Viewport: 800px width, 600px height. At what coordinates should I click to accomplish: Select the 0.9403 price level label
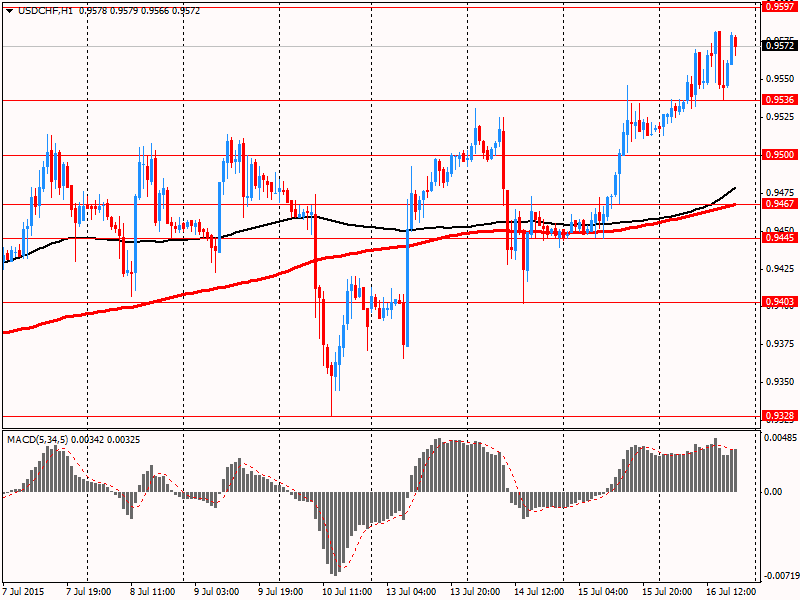click(x=780, y=302)
